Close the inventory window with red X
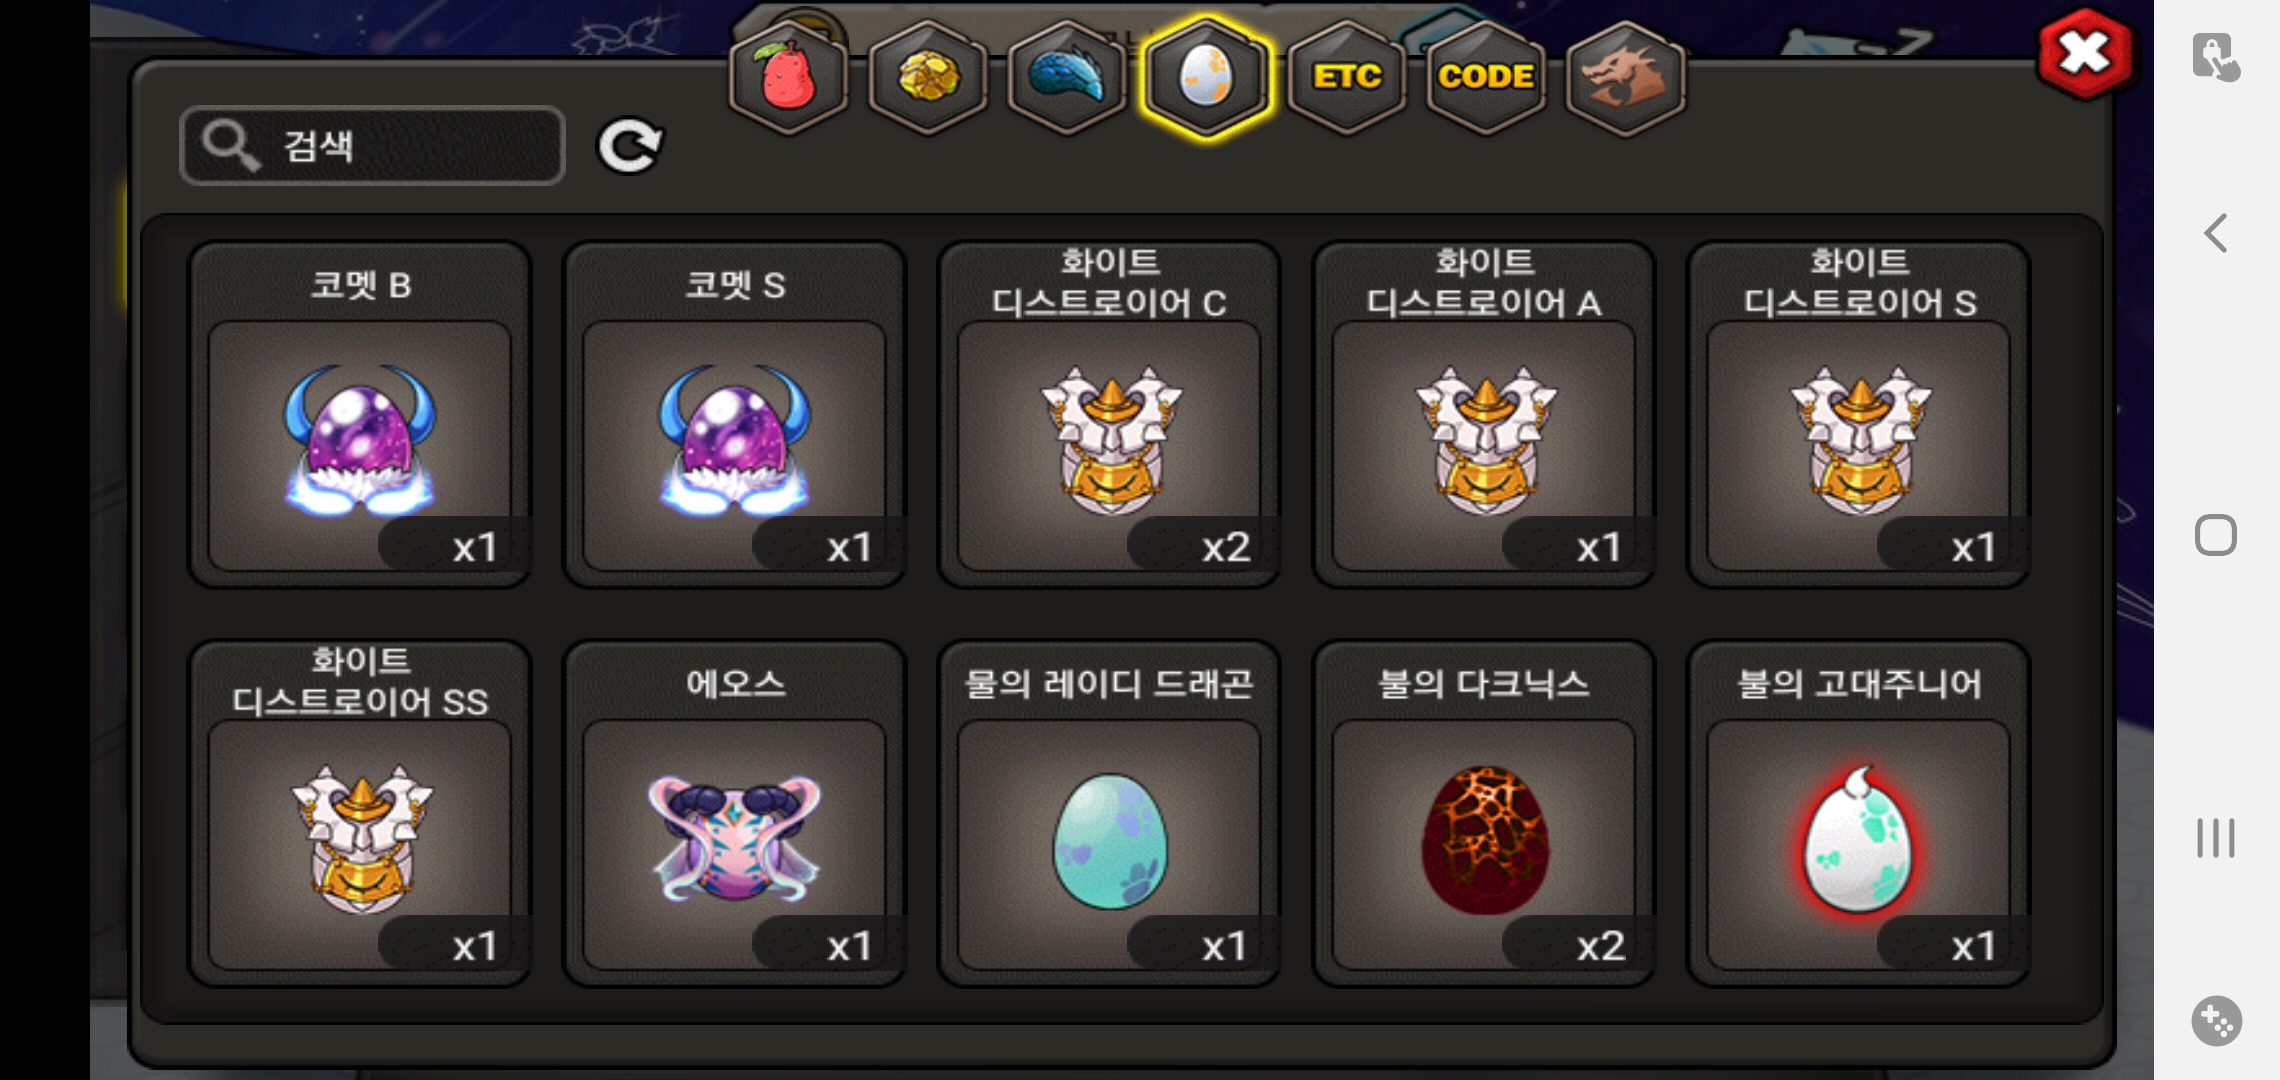This screenshot has width=2280, height=1080. click(x=2085, y=53)
